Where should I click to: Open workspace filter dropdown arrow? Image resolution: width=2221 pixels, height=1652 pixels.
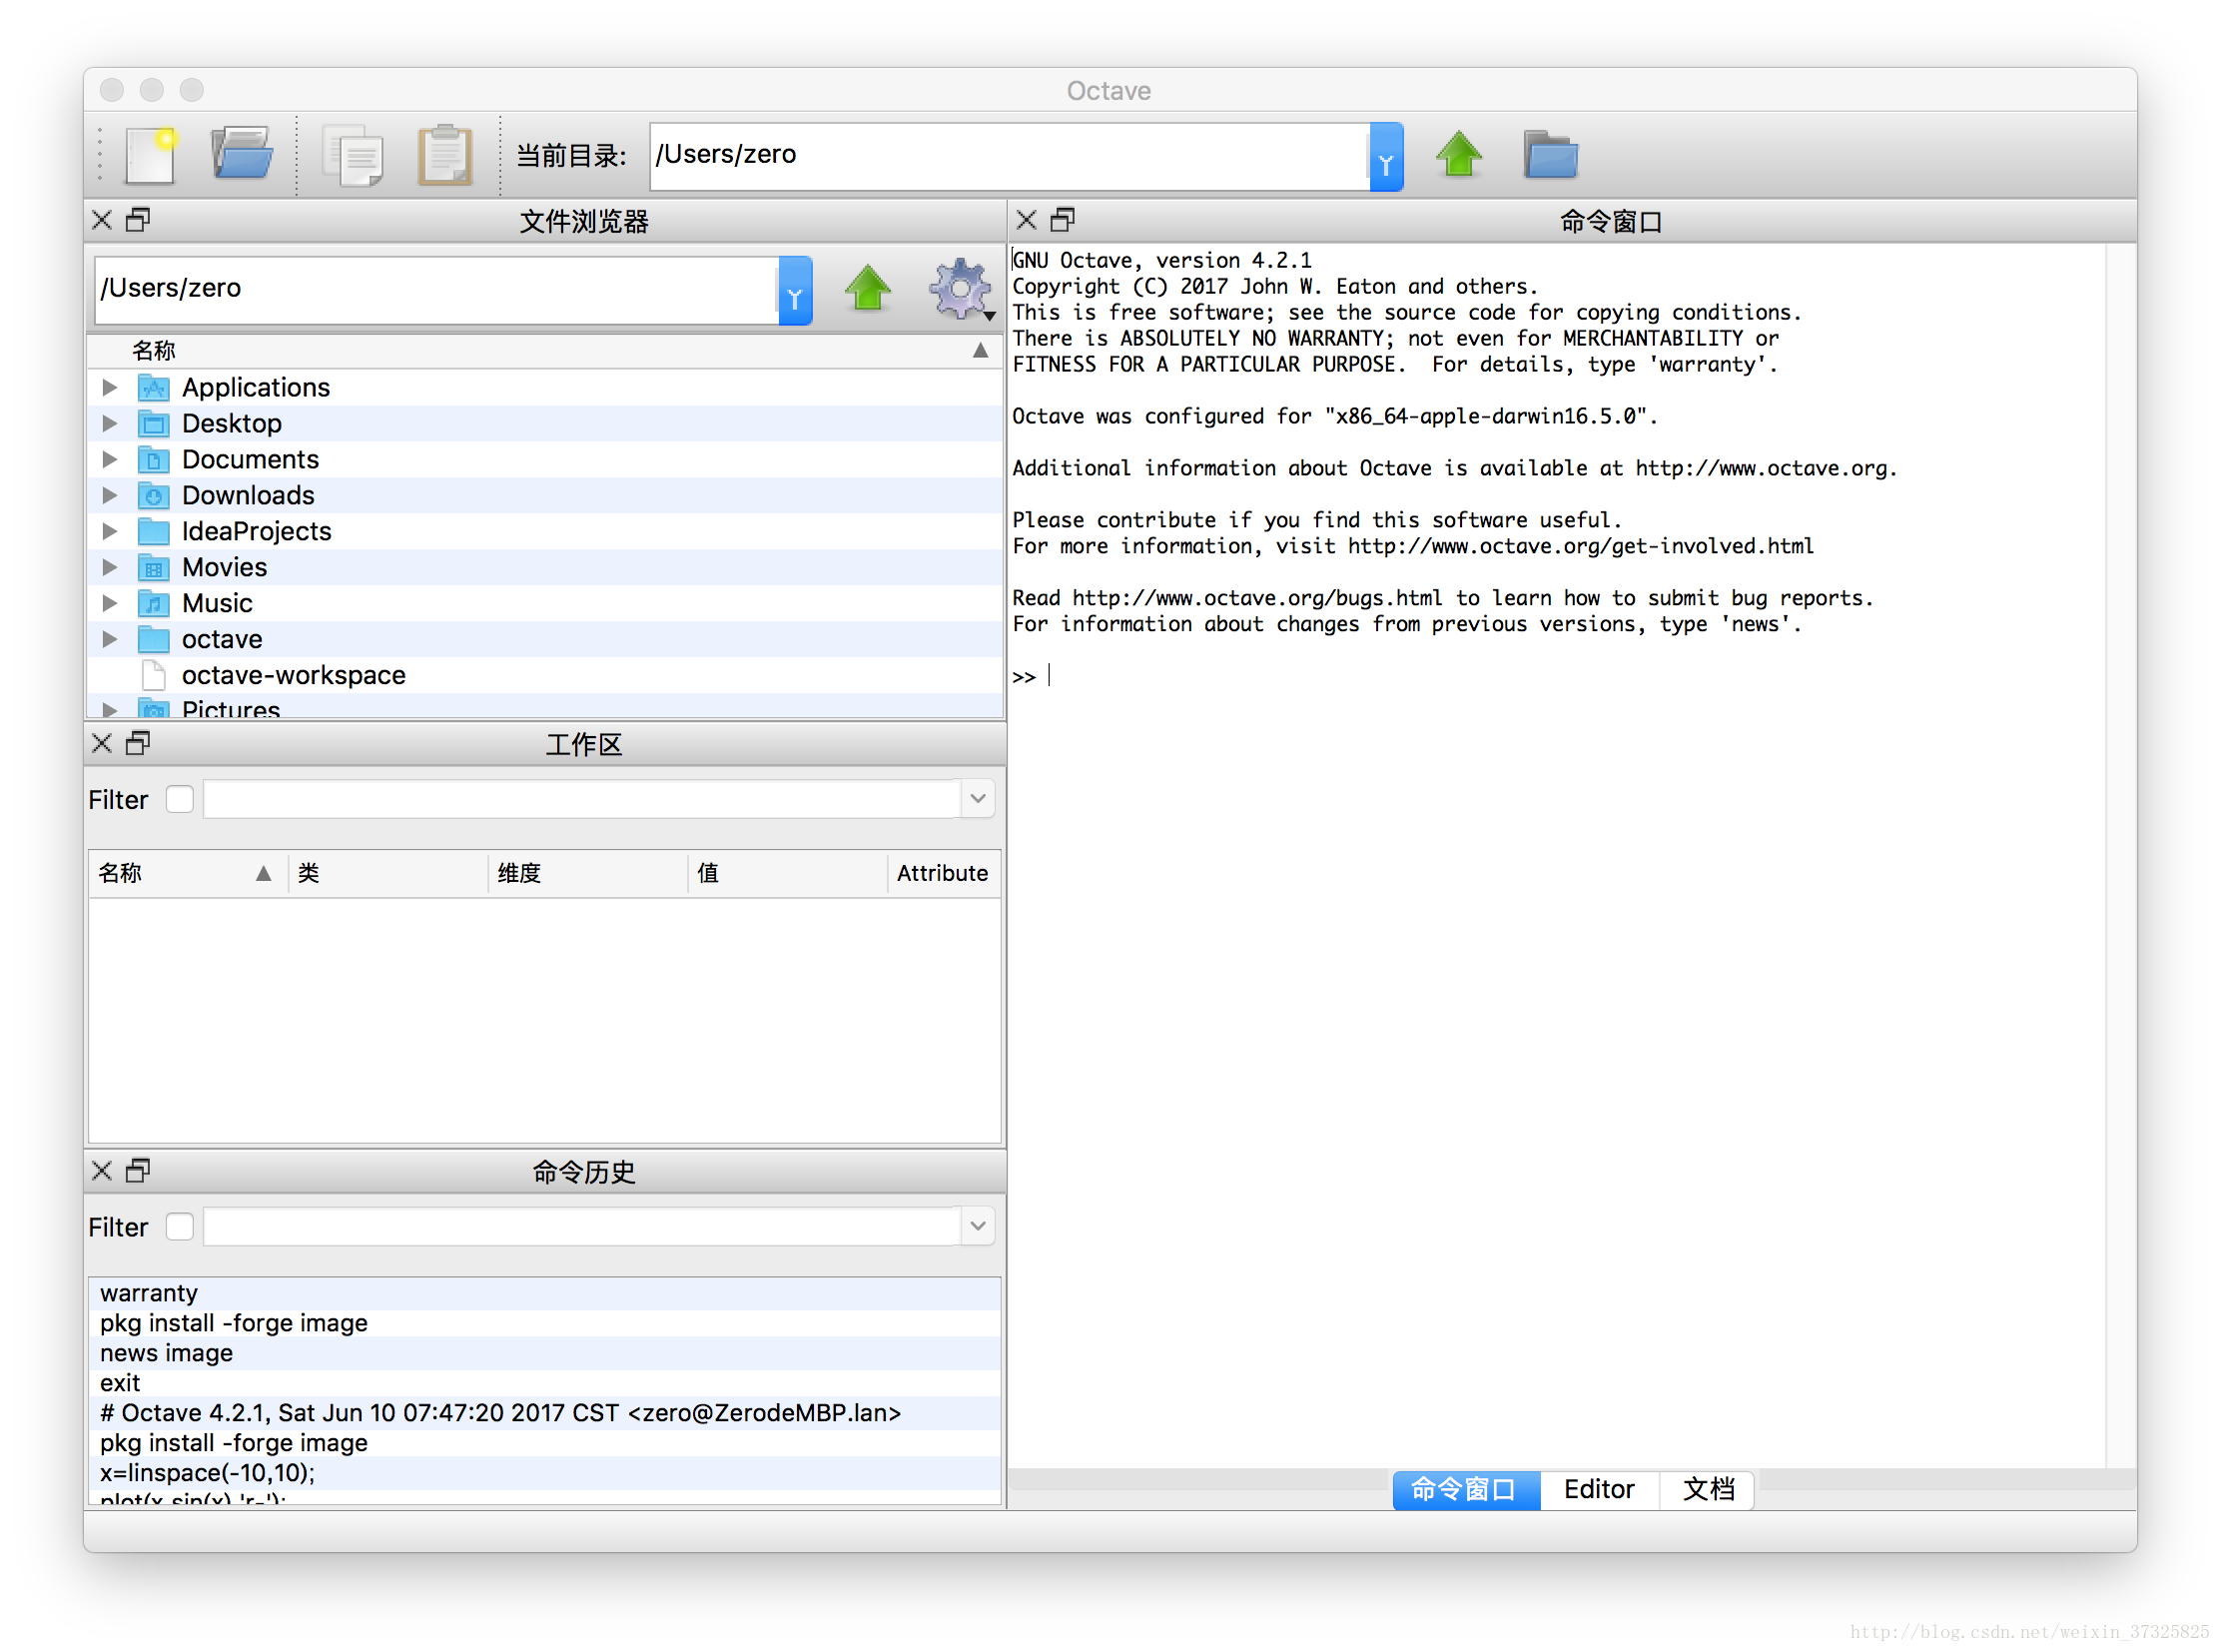click(978, 799)
